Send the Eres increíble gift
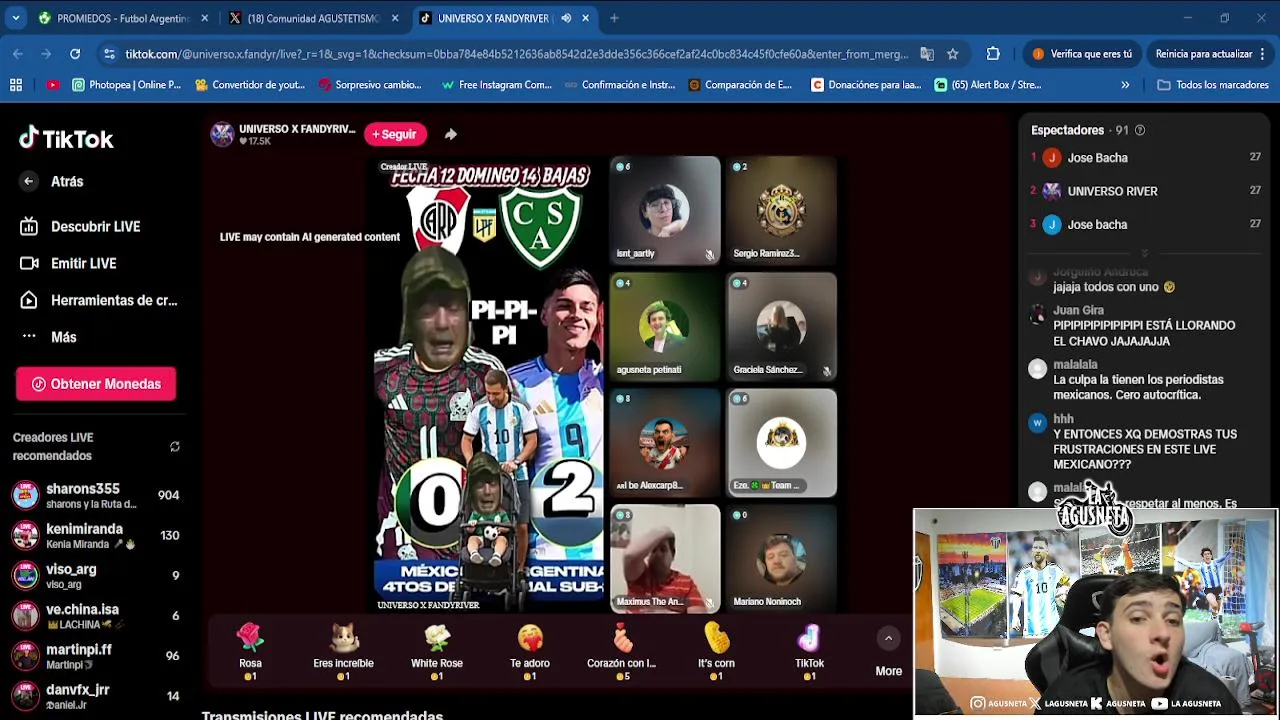Viewport: 1280px width, 720px height. (343, 652)
